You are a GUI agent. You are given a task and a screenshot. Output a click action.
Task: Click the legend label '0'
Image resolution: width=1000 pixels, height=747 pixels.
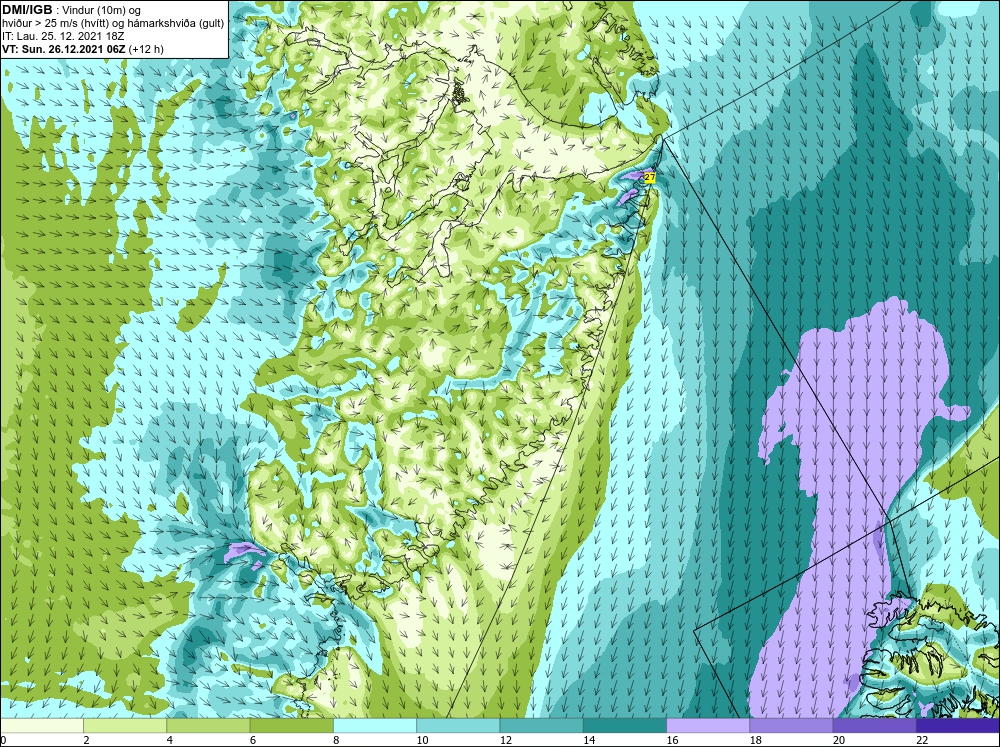3,740
